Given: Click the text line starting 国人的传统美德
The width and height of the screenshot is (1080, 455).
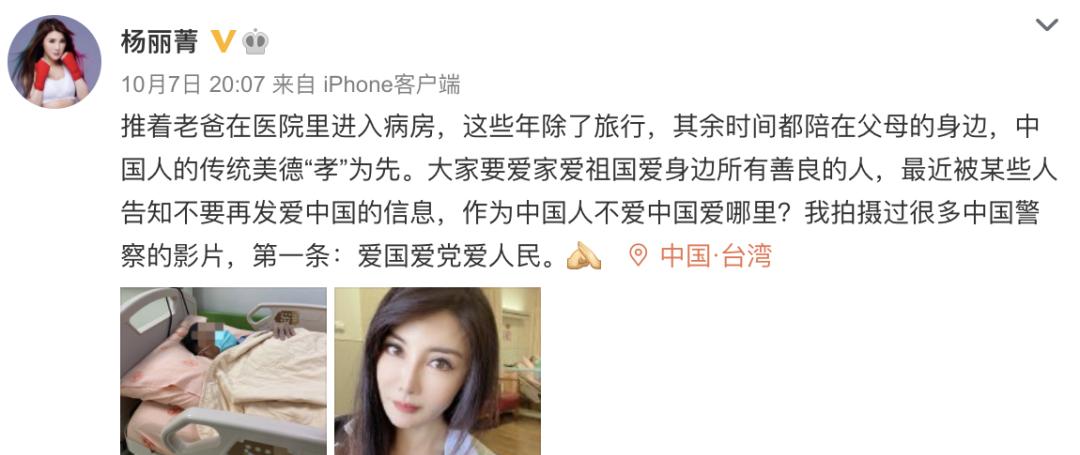Looking at the screenshot, I should [x=589, y=171].
